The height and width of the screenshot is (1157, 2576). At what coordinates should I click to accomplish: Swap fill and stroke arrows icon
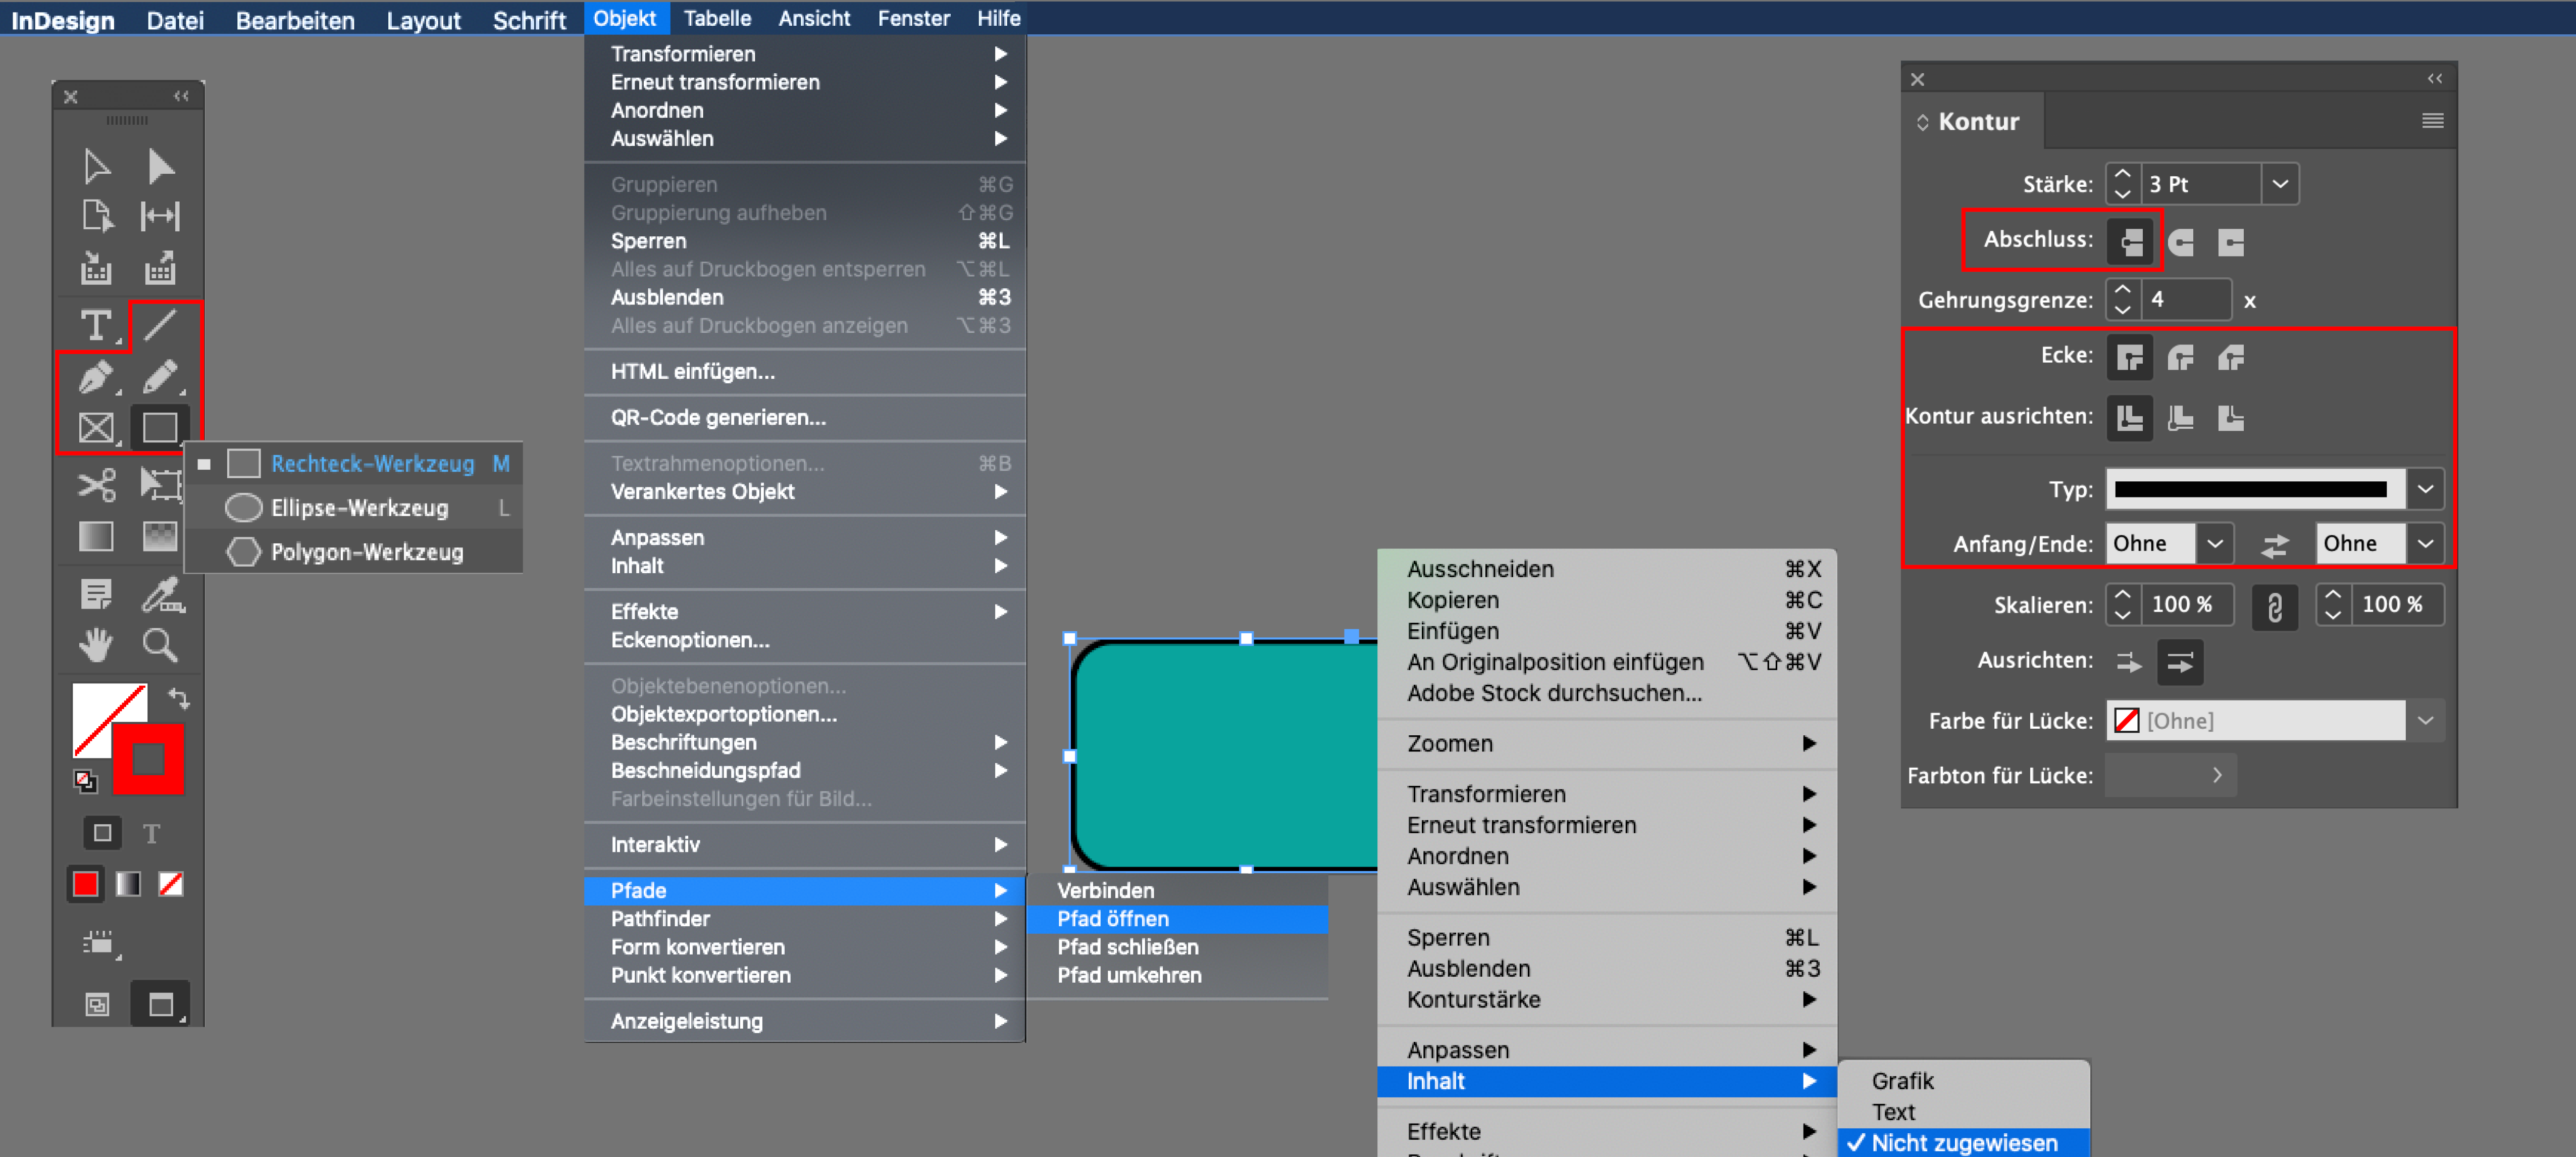tap(179, 697)
